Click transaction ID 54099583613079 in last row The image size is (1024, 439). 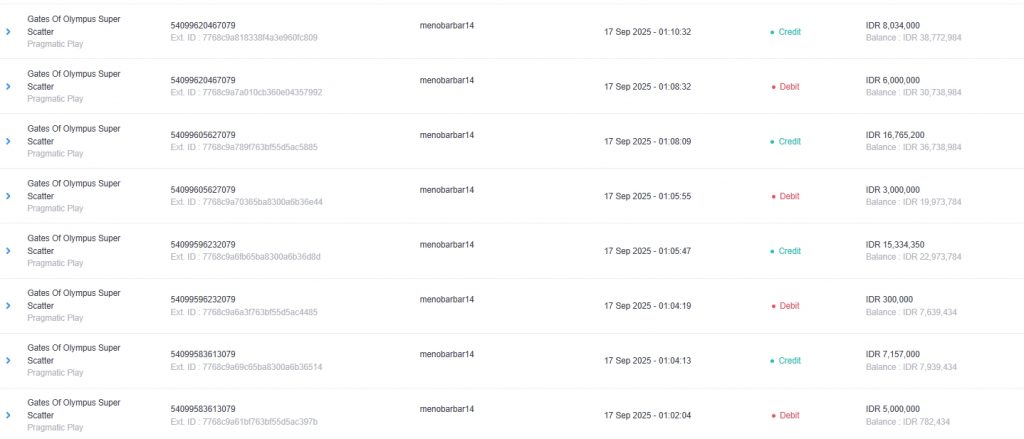click(x=203, y=409)
